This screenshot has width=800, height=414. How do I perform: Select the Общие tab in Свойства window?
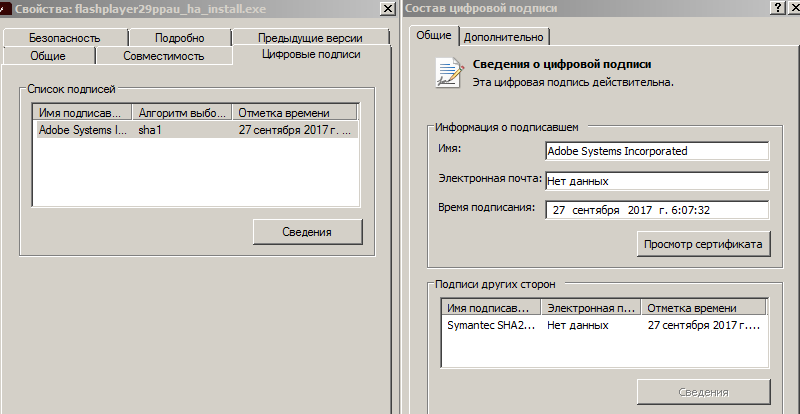click(x=48, y=56)
